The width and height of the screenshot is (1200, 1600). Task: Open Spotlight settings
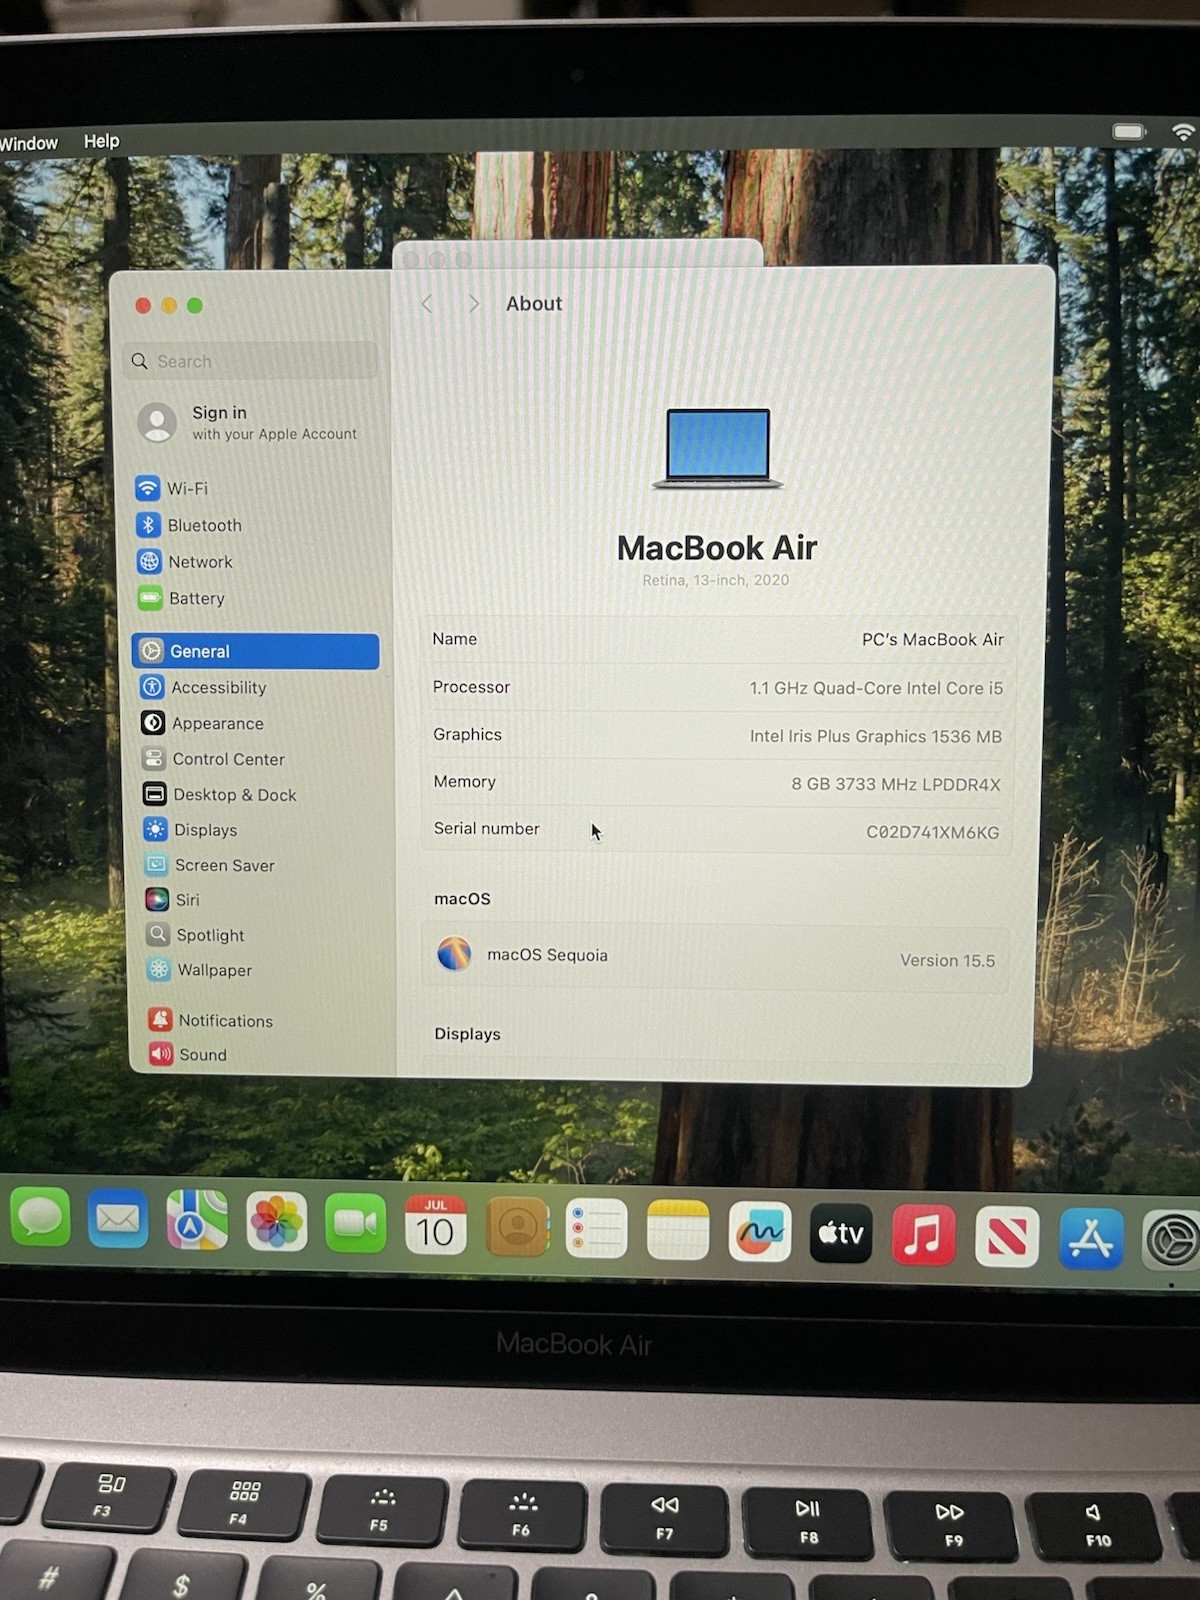coord(195,935)
